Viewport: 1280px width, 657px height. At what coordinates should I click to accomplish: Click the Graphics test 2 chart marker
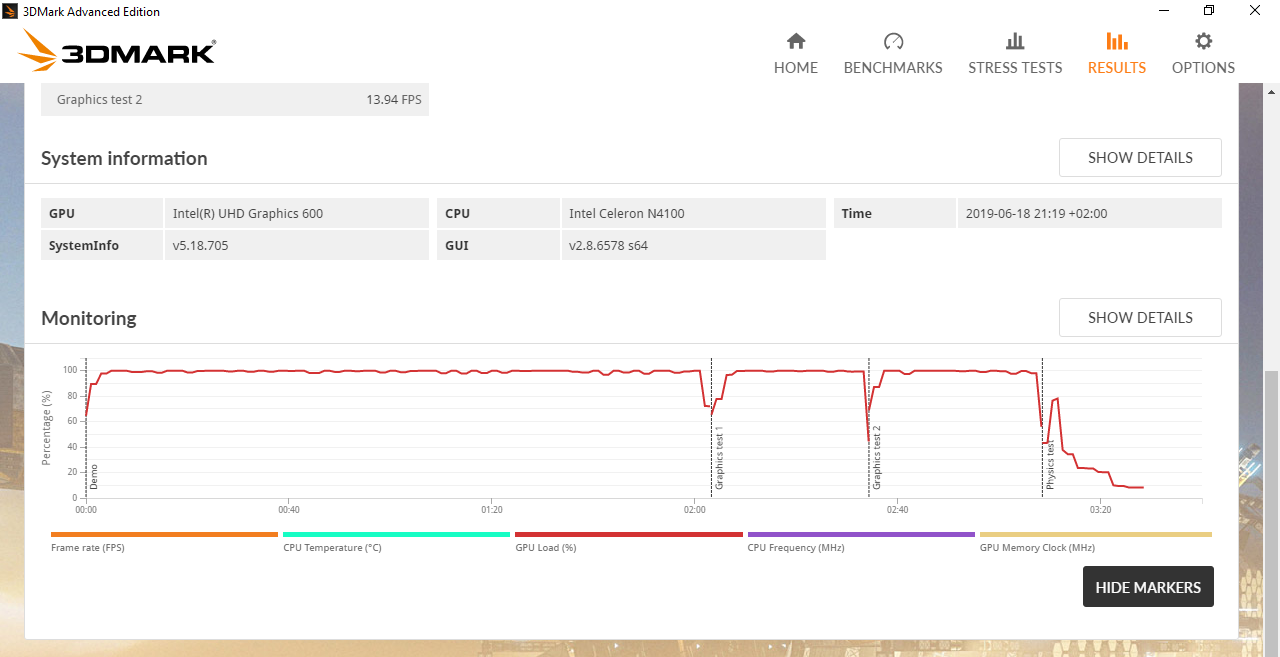click(877, 457)
